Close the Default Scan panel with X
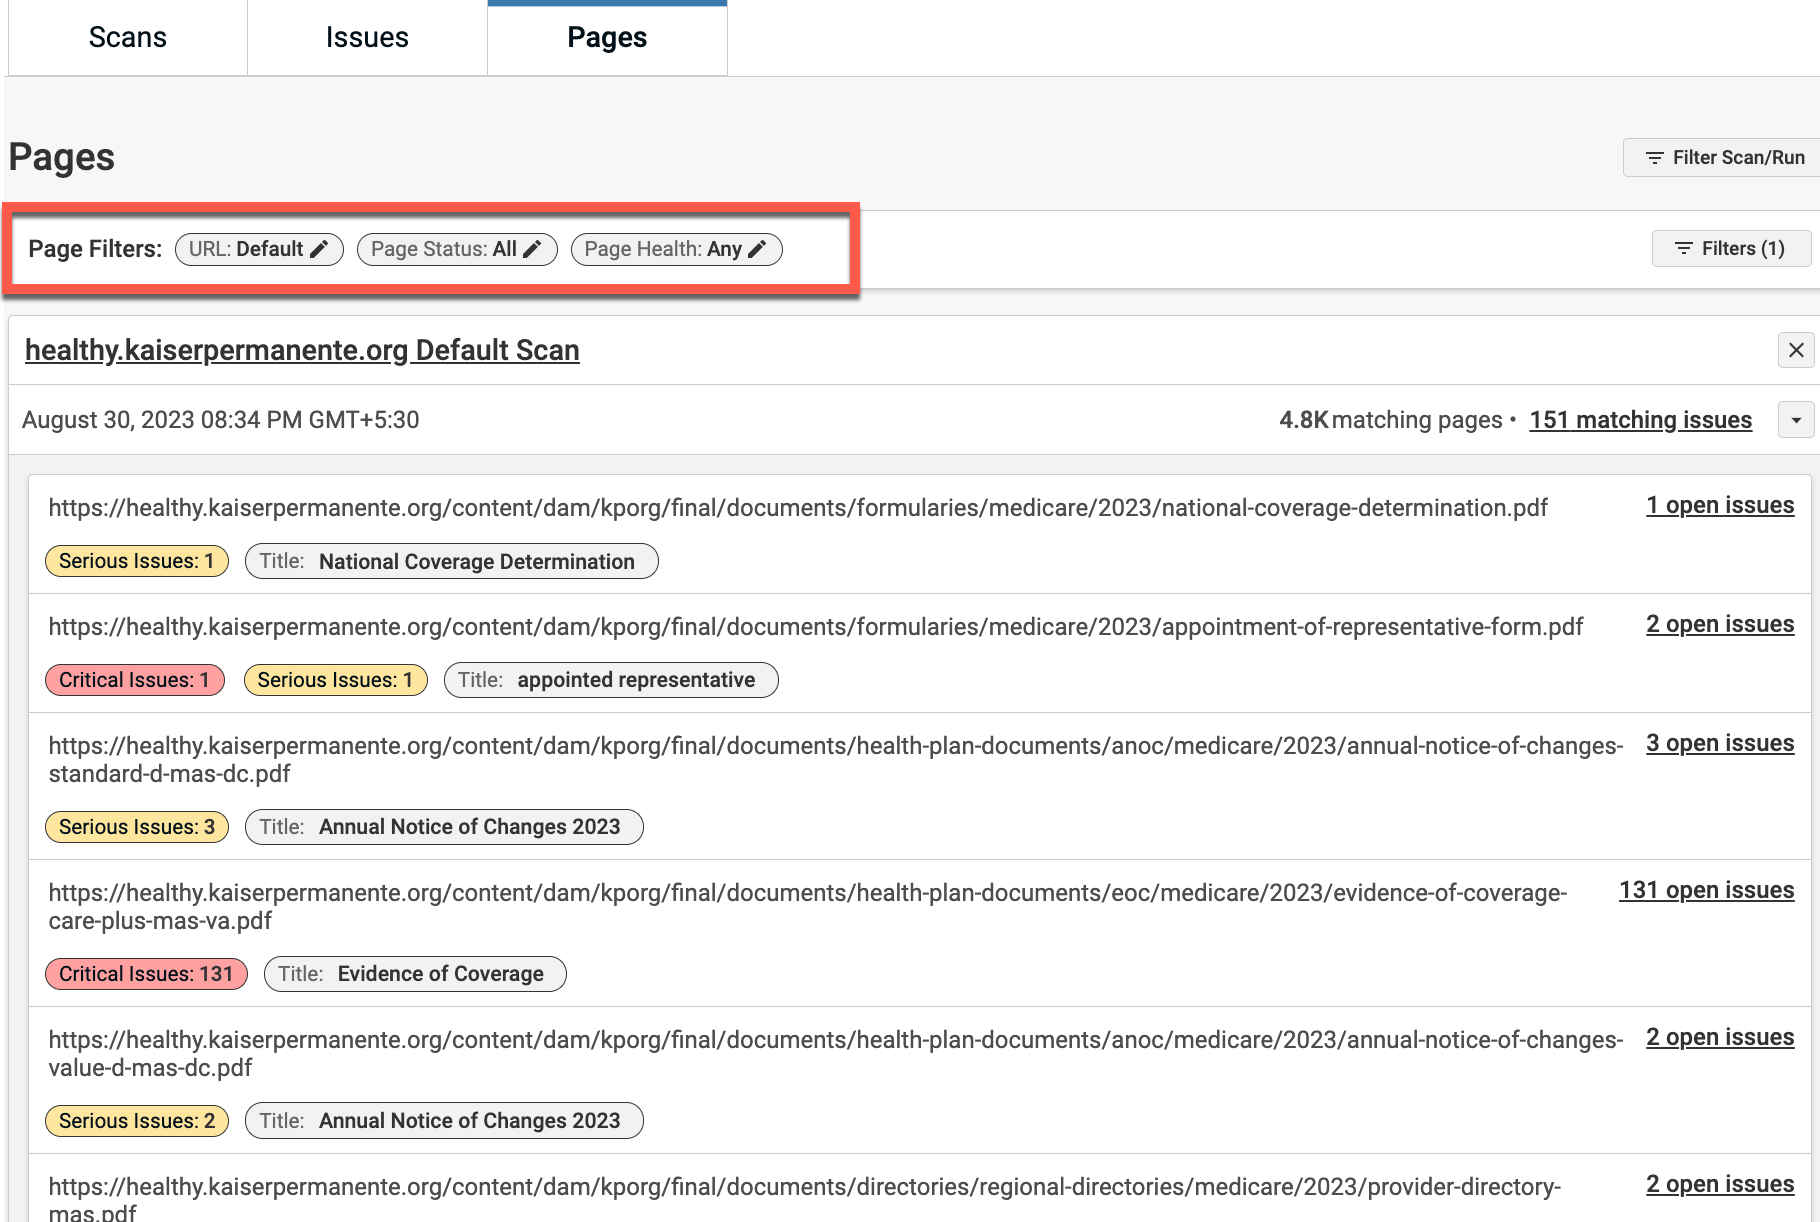The height and width of the screenshot is (1222, 1820). click(x=1796, y=350)
